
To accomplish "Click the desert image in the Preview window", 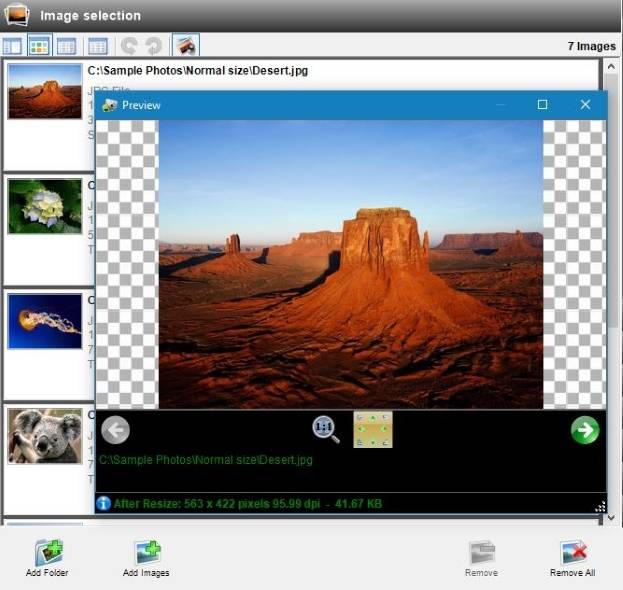I will [x=351, y=264].
